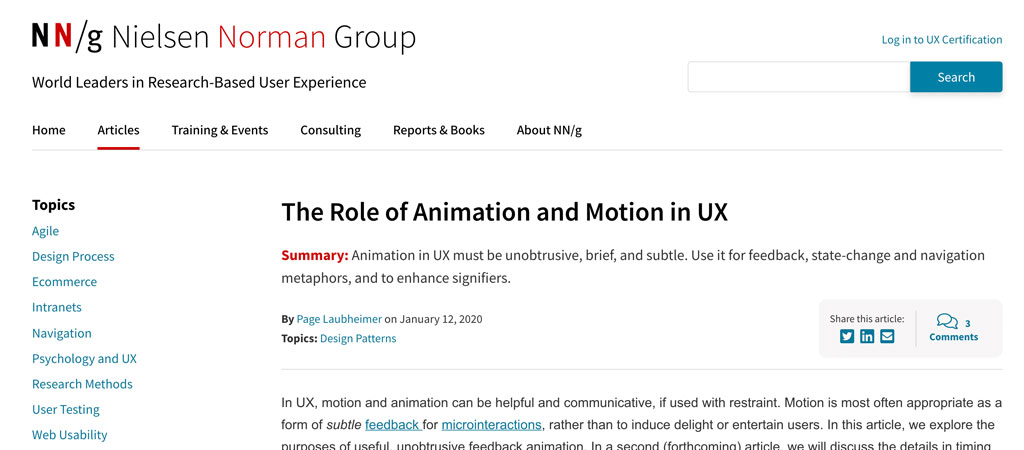Focus the search input field
This screenshot has width=1024, height=450.
pyautogui.click(x=798, y=77)
